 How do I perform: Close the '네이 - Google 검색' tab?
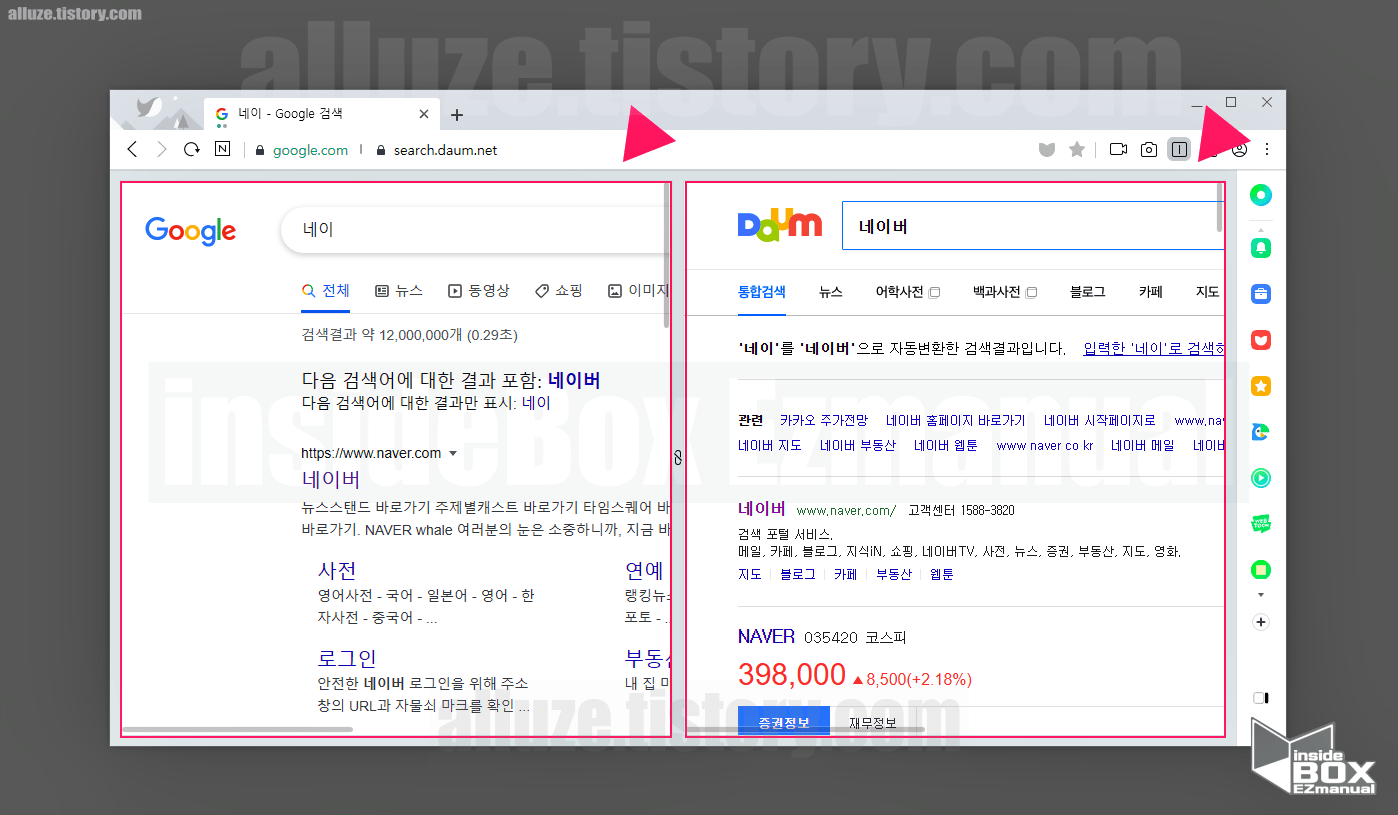(x=424, y=114)
